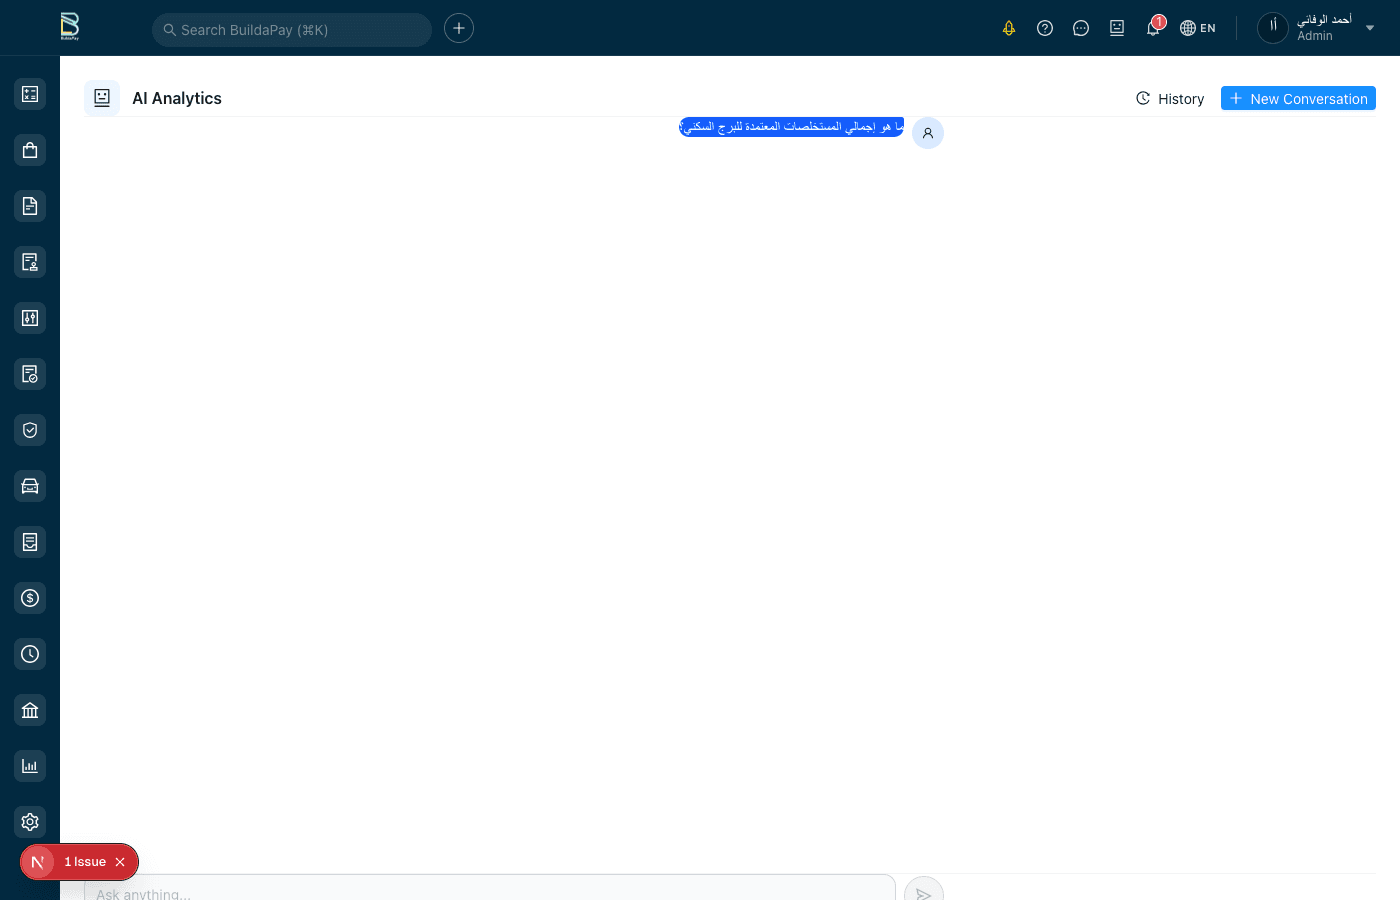Image resolution: width=1400 pixels, height=900 pixels.
Task: Select the Projects briefcase icon
Action: [x=30, y=149]
